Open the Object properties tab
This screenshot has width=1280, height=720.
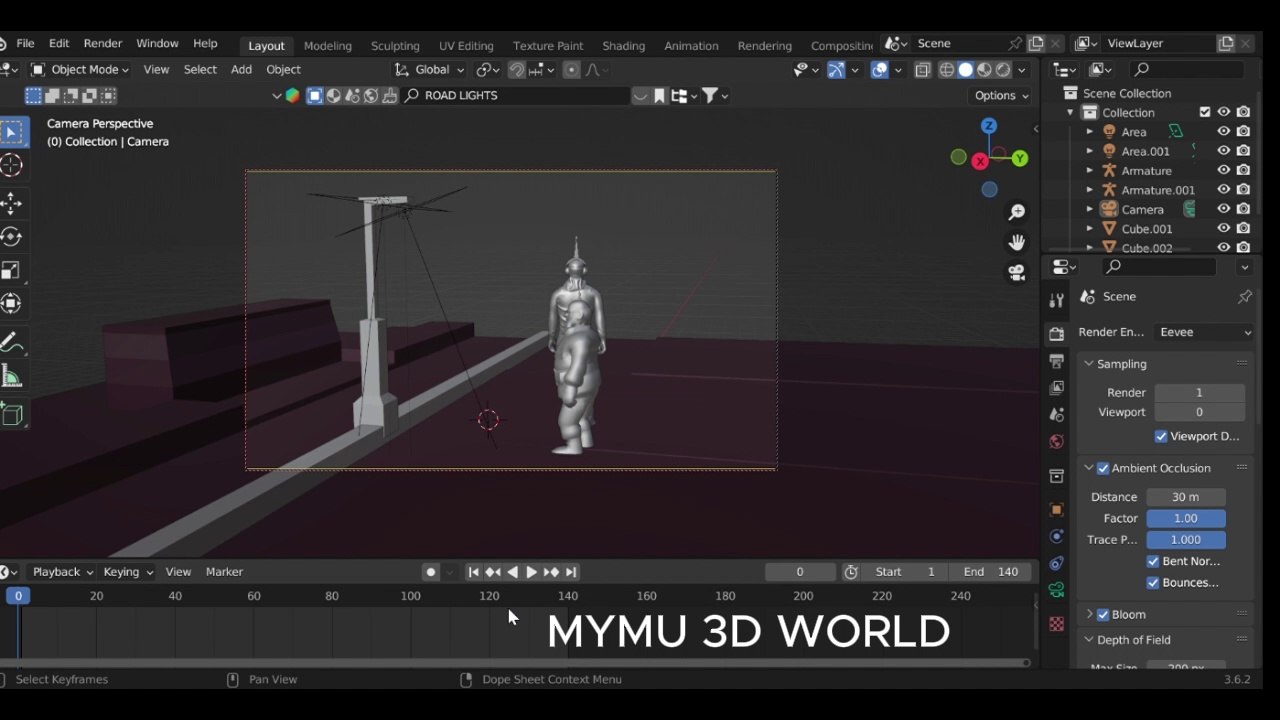(x=1057, y=509)
